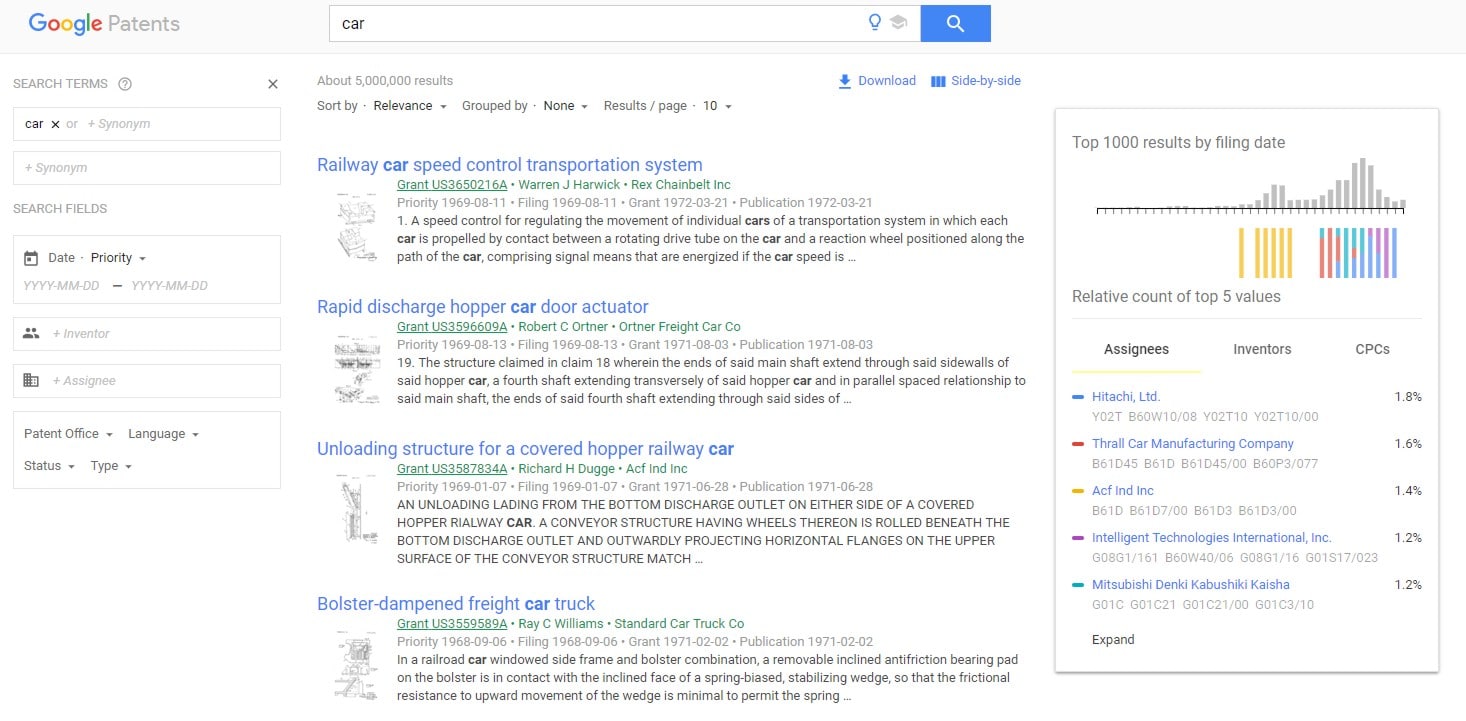
Task: Open the Grouped by None dropdown
Action: pyautogui.click(x=565, y=106)
